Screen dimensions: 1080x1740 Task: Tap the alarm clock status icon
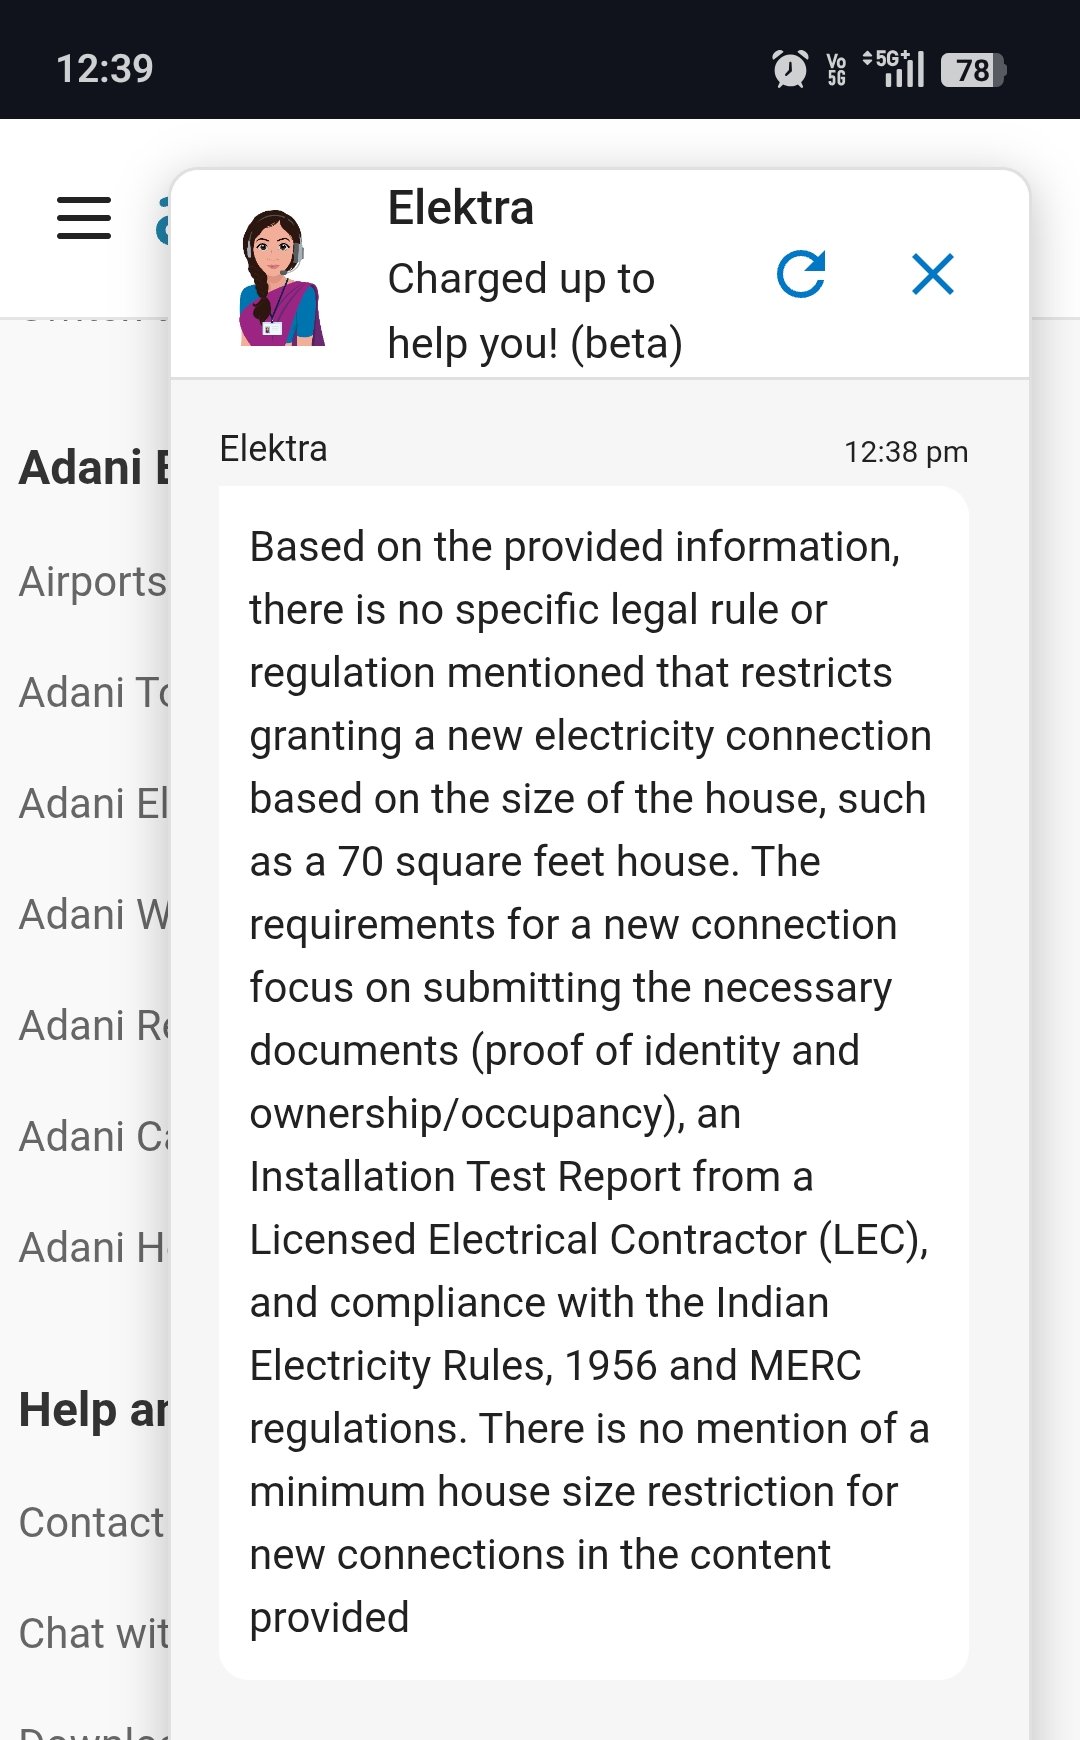tap(790, 69)
